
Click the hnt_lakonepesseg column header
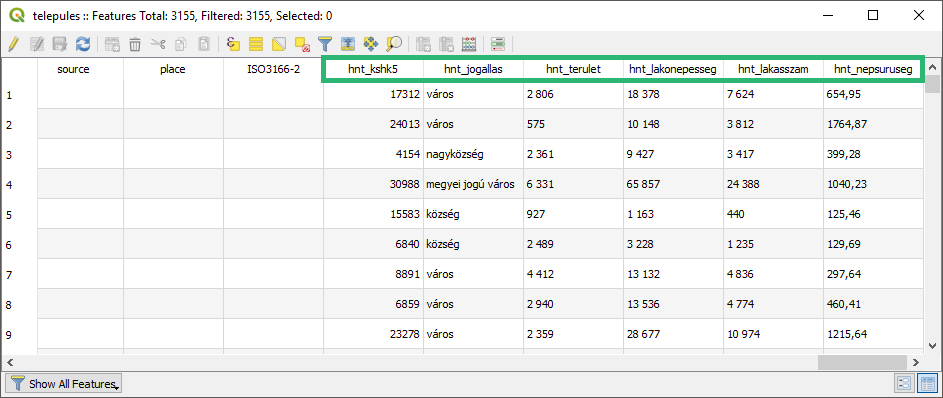click(x=673, y=69)
